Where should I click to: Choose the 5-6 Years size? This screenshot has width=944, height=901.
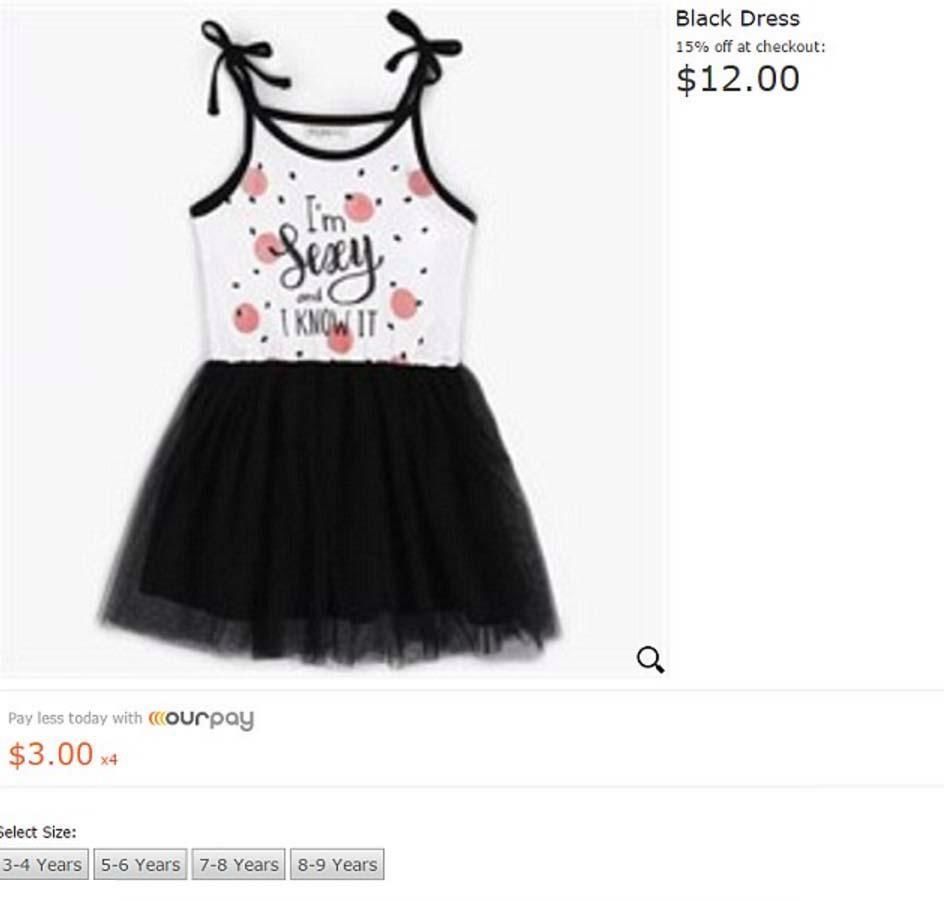pyautogui.click(x=140, y=864)
